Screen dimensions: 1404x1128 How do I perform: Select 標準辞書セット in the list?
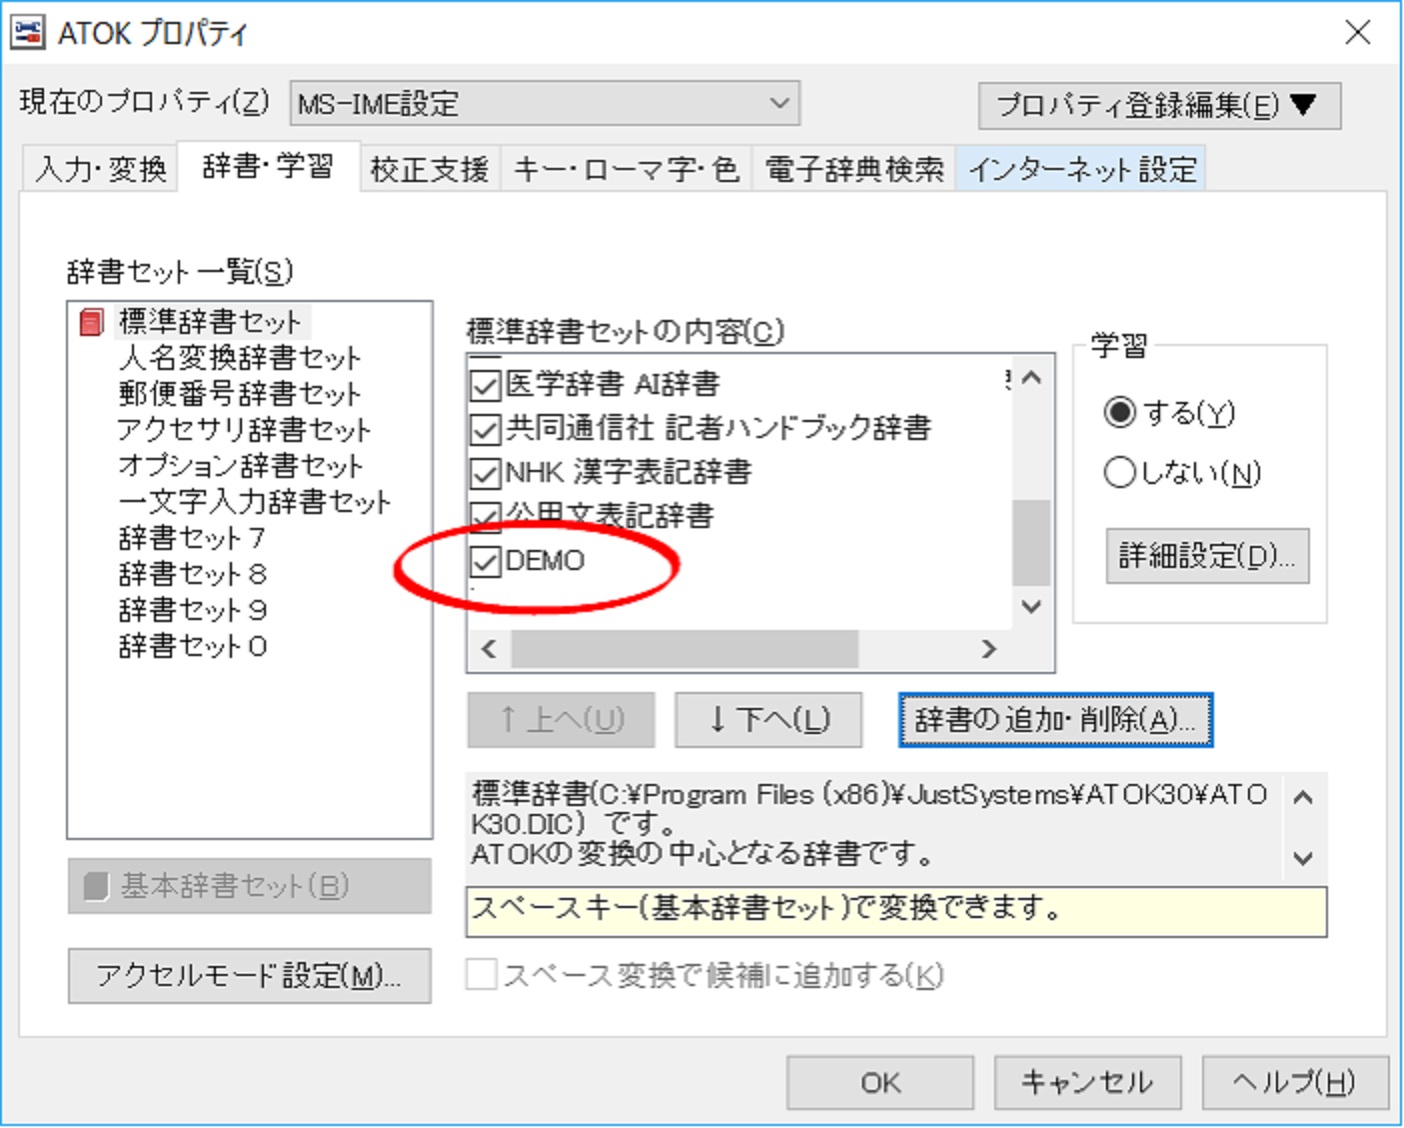[x=210, y=322]
